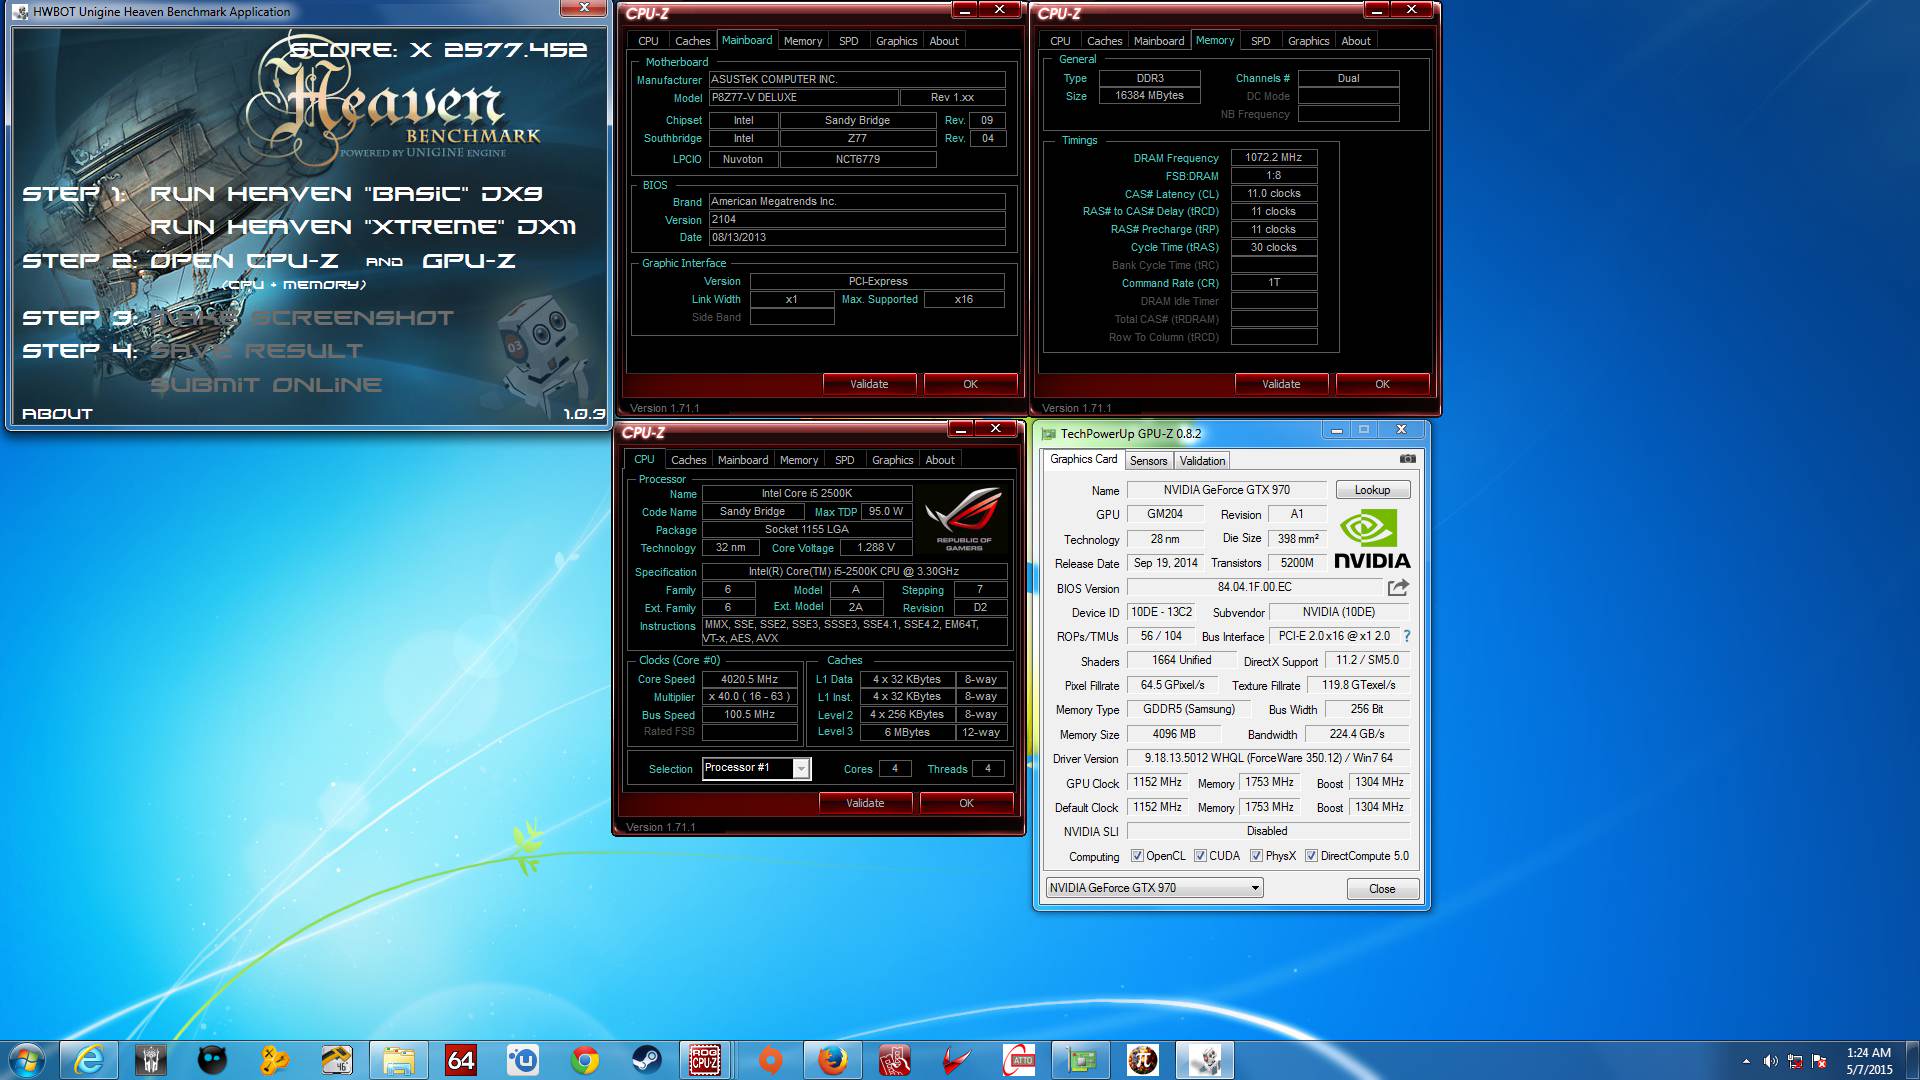Open Internet Explorer from the taskbar
Viewport: 1920px width, 1080px height.
[89, 1059]
